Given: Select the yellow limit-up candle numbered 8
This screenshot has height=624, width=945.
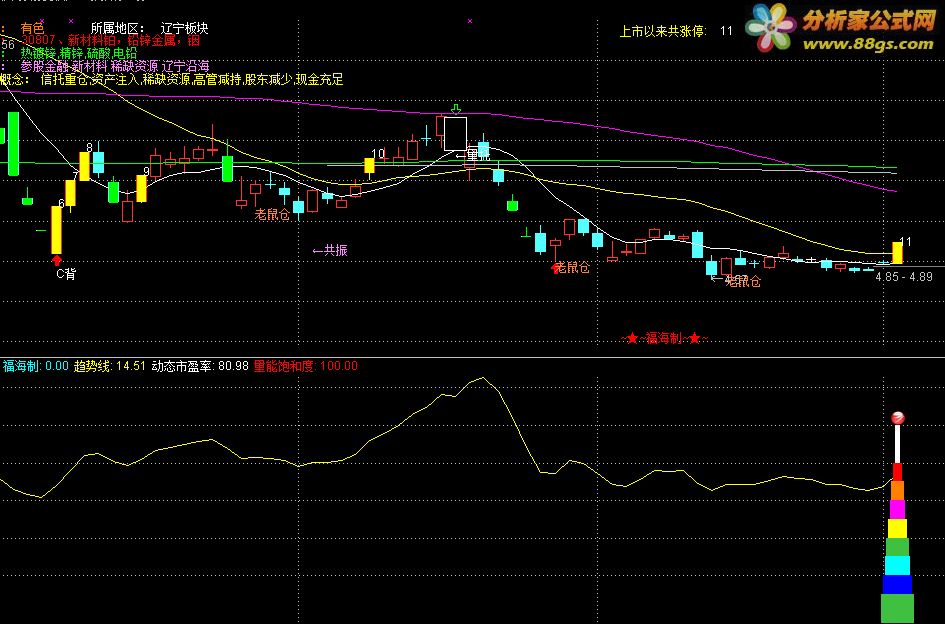Looking at the screenshot, I should (x=84, y=166).
